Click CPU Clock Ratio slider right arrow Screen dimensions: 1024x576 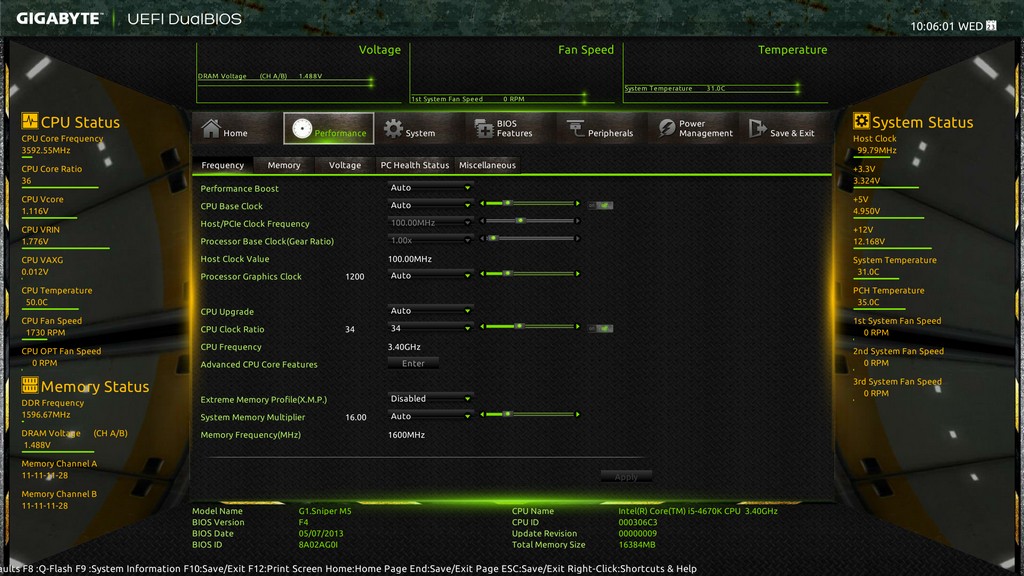[x=577, y=327]
